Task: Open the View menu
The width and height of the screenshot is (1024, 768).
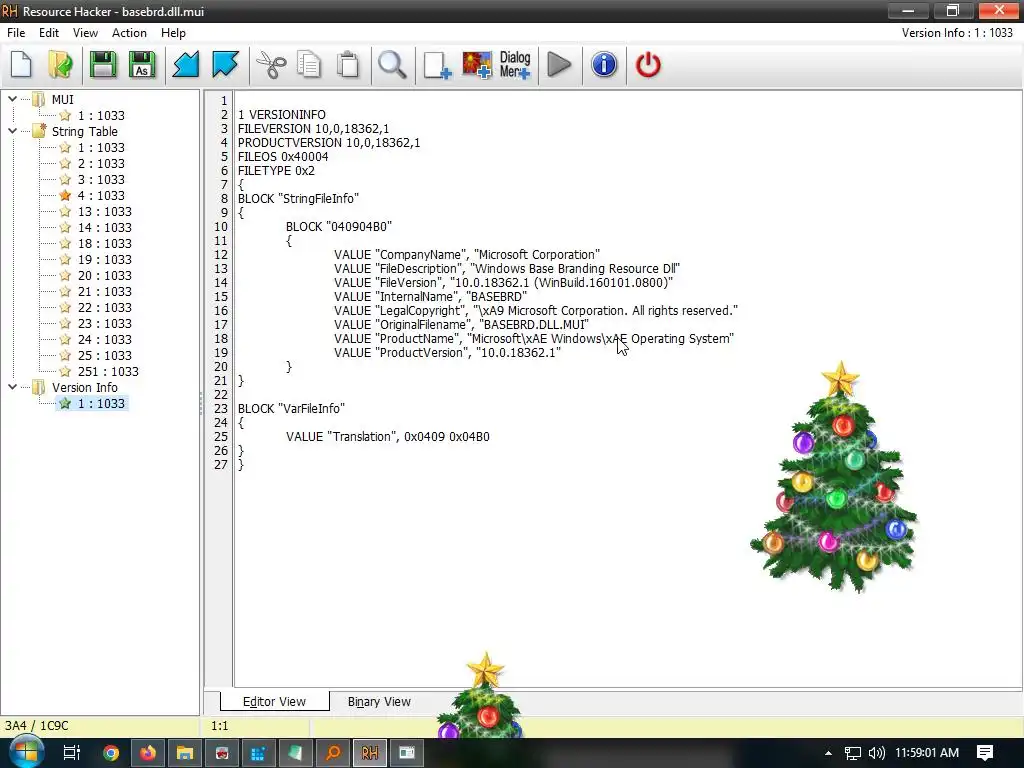Action: [85, 33]
